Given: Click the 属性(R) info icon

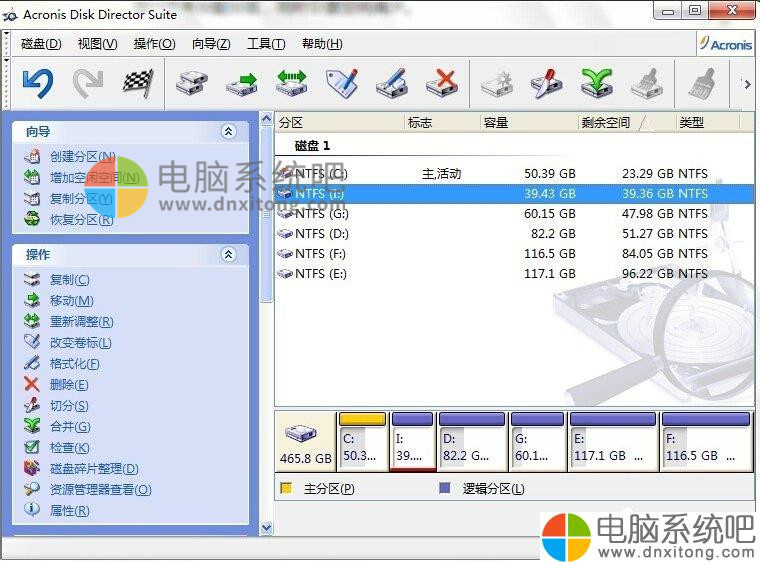Looking at the screenshot, I should pyautogui.click(x=32, y=510).
